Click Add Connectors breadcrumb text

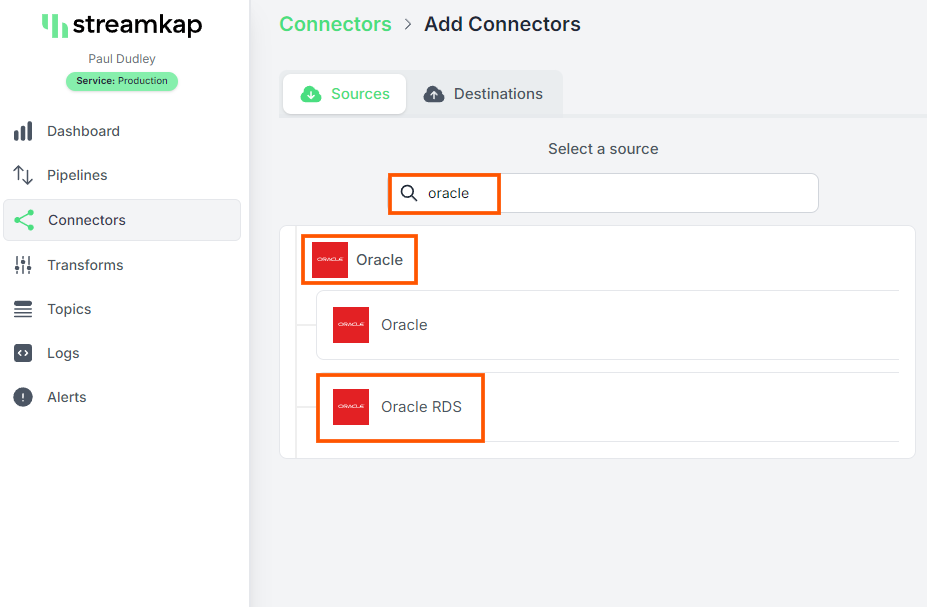[x=503, y=24]
